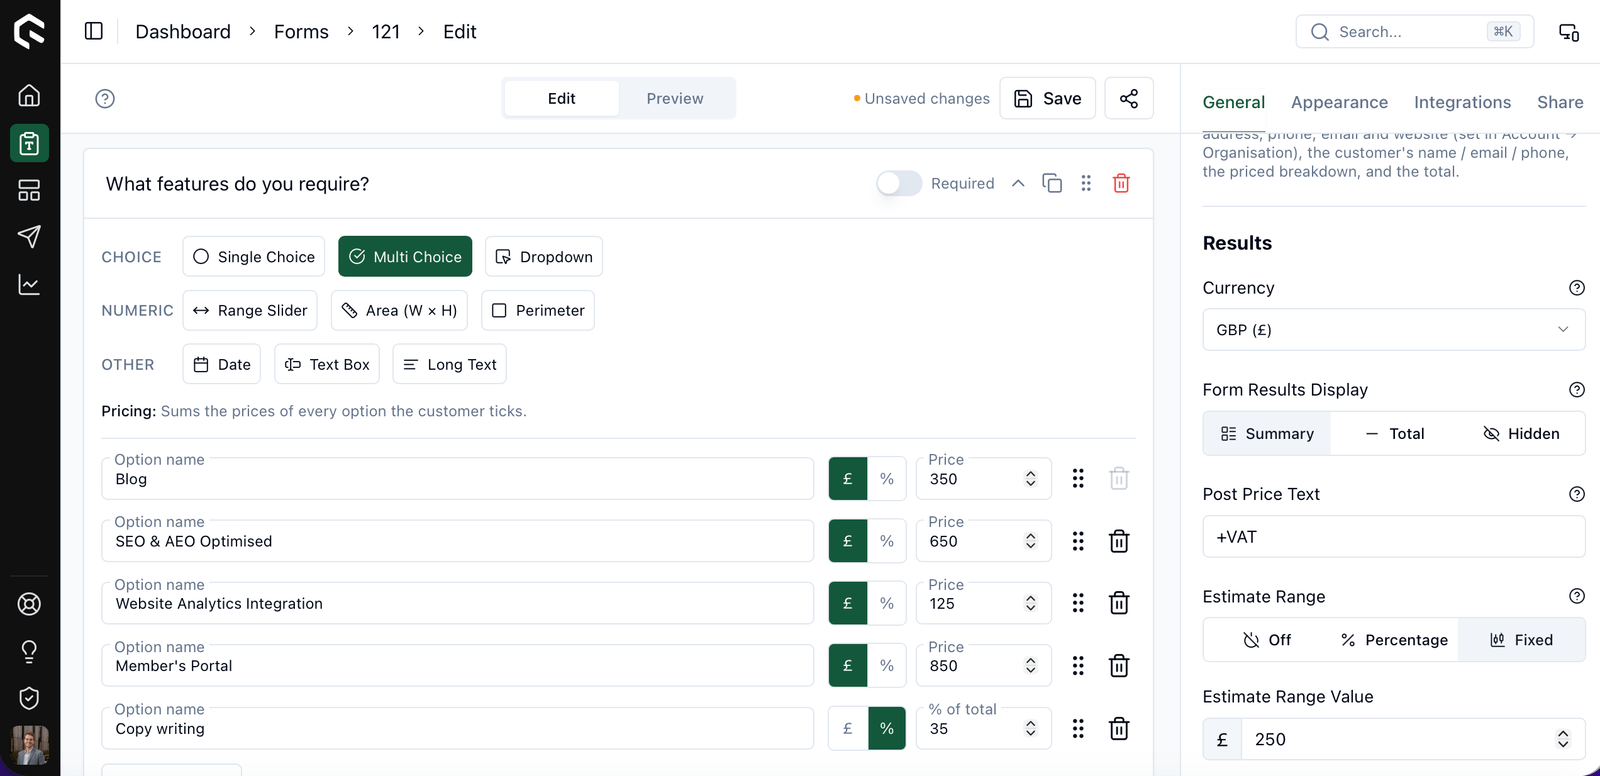The width and height of the screenshot is (1600, 776).
Task: Edit the Post Price Text field
Action: (x=1394, y=537)
